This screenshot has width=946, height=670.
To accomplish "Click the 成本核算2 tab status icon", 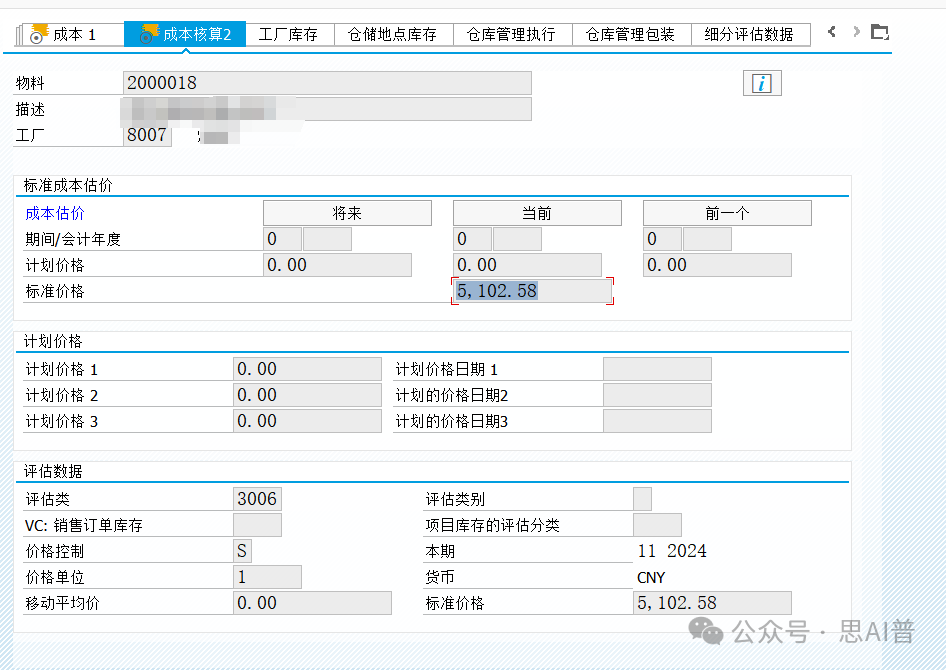I will click(148, 34).
